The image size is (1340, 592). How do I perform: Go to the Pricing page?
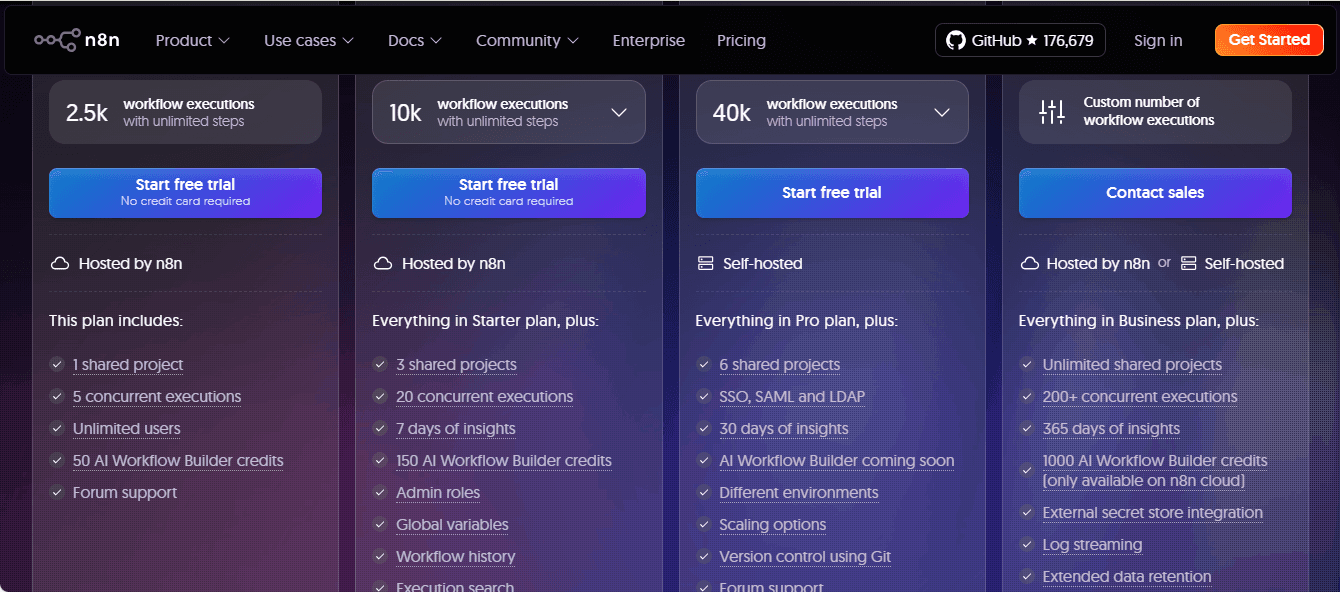pyautogui.click(x=741, y=41)
